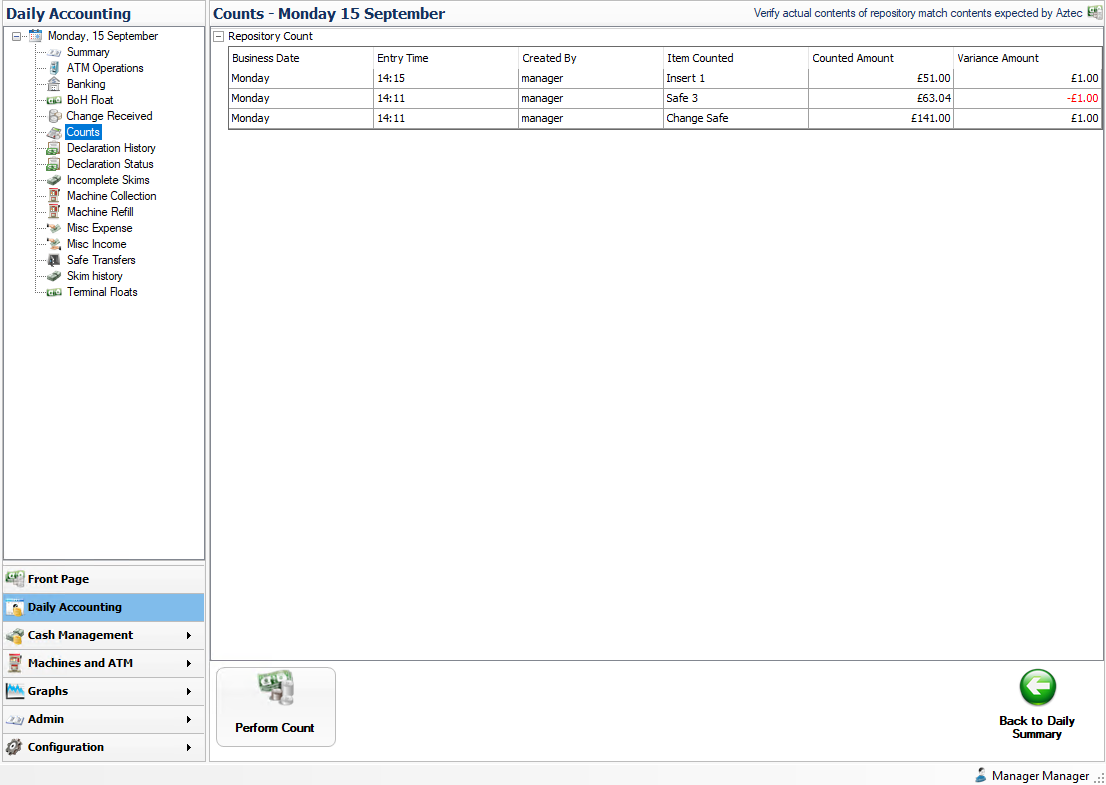
Task: Click the Safe Transfers safe icon
Action: click(x=55, y=260)
